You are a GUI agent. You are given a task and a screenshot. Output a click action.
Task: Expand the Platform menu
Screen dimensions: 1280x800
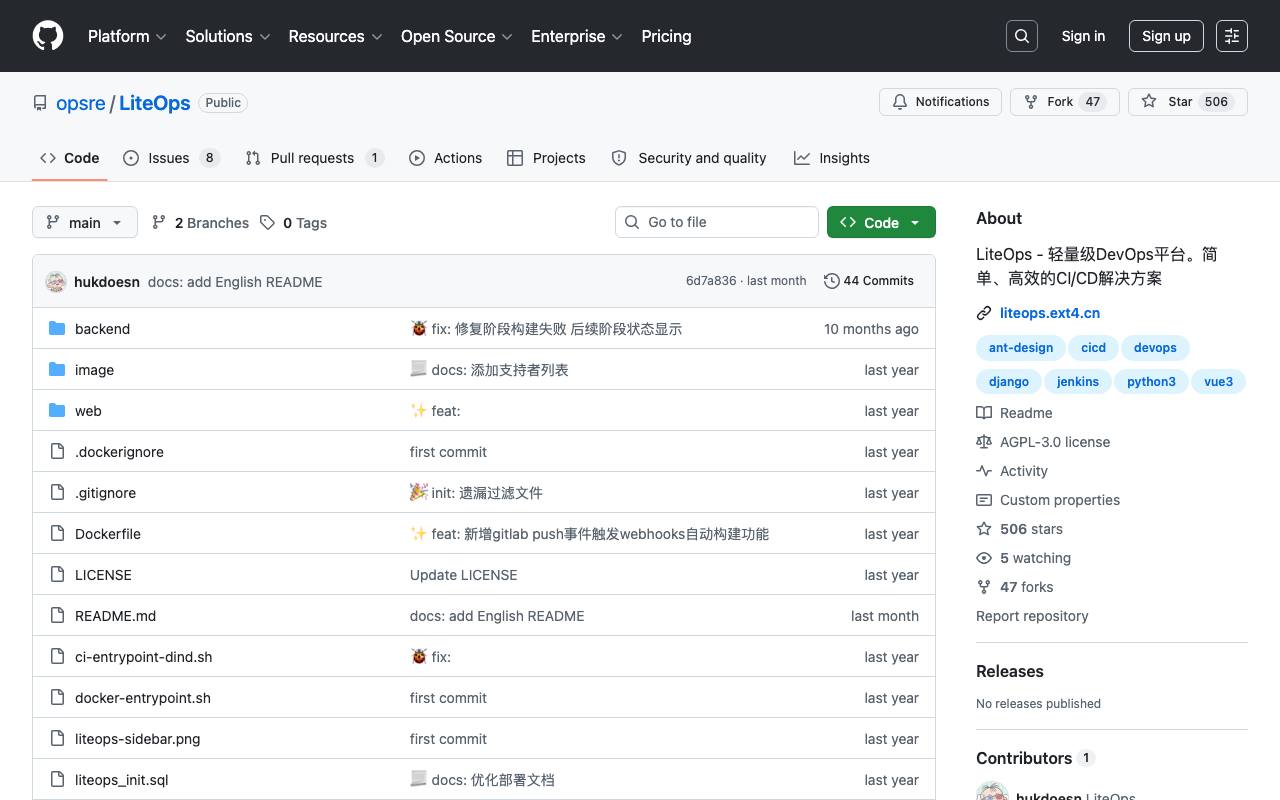coord(127,36)
